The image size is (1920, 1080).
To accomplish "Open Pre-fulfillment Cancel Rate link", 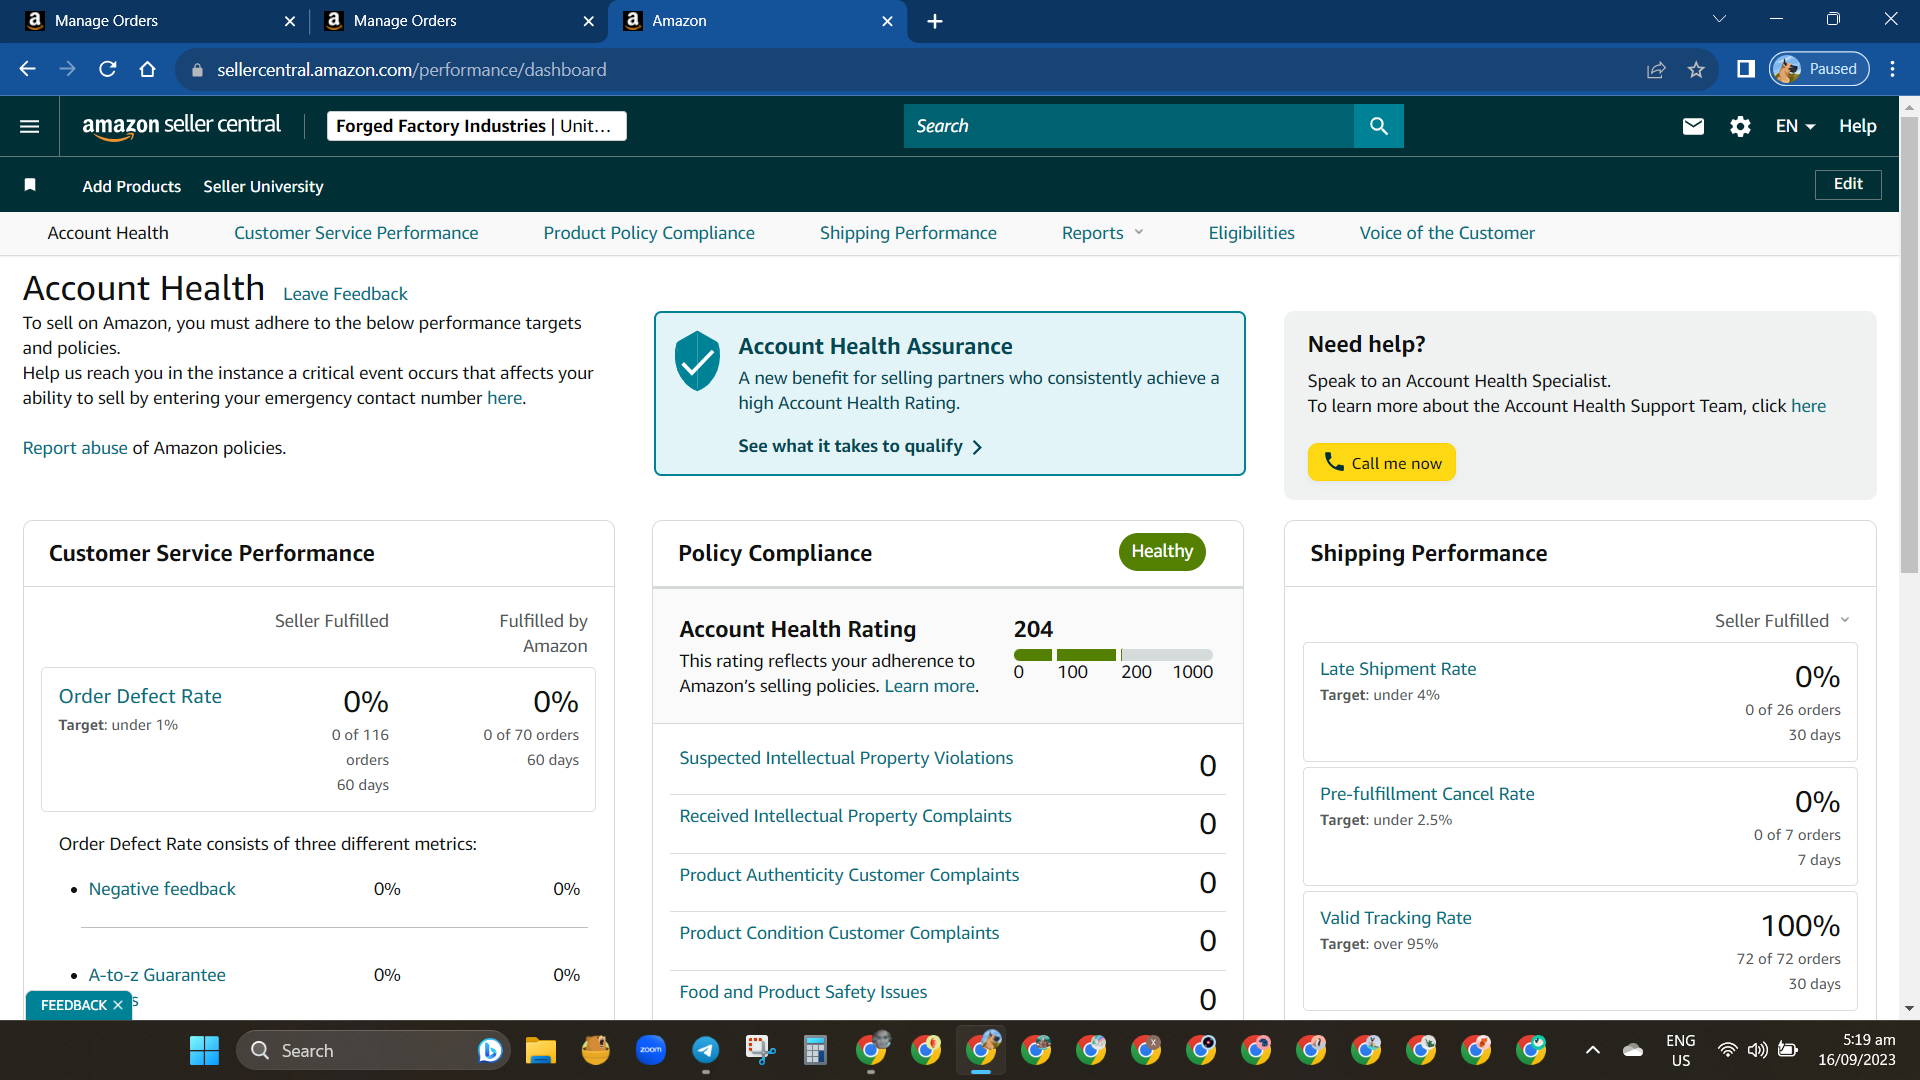I will (1427, 794).
